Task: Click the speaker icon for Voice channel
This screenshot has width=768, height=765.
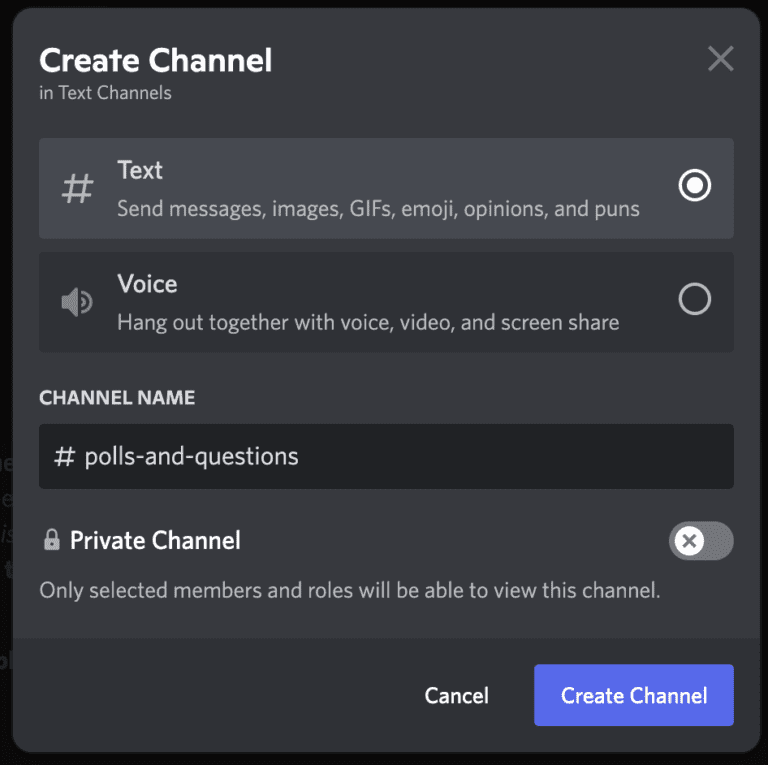Action: (x=77, y=302)
